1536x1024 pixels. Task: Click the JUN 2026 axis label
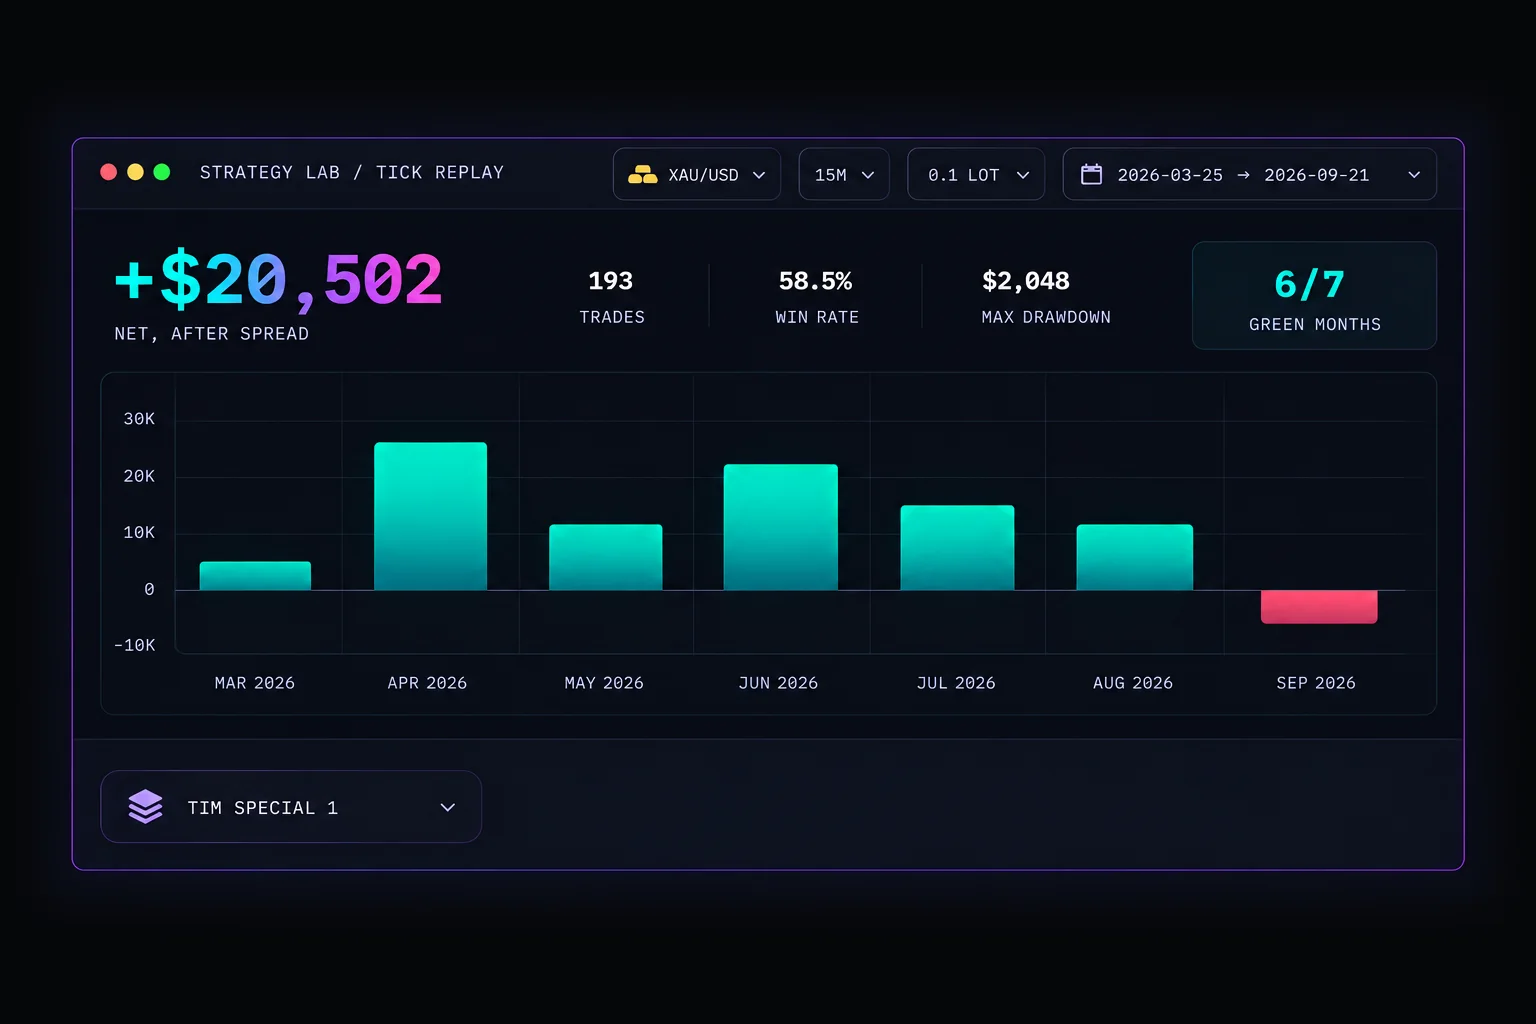pyautogui.click(x=778, y=683)
